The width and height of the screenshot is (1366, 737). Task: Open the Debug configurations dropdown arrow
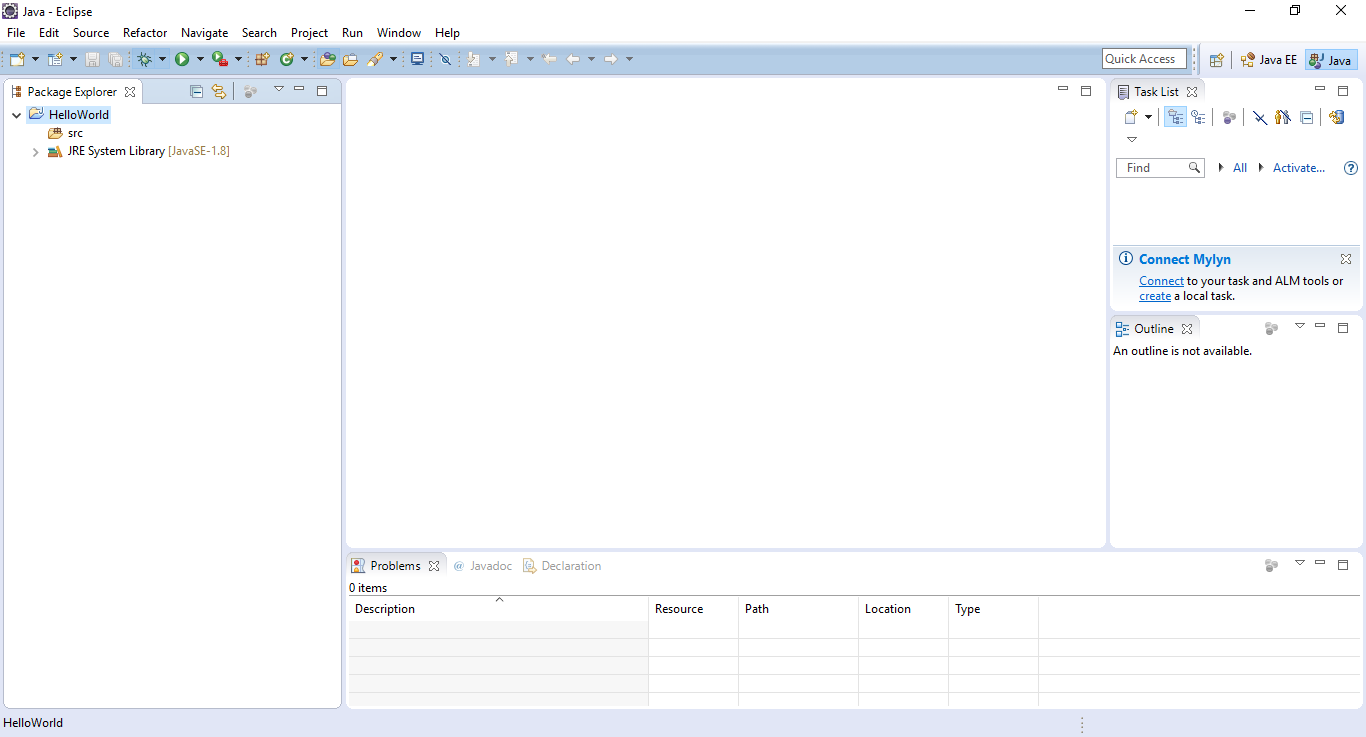162,59
